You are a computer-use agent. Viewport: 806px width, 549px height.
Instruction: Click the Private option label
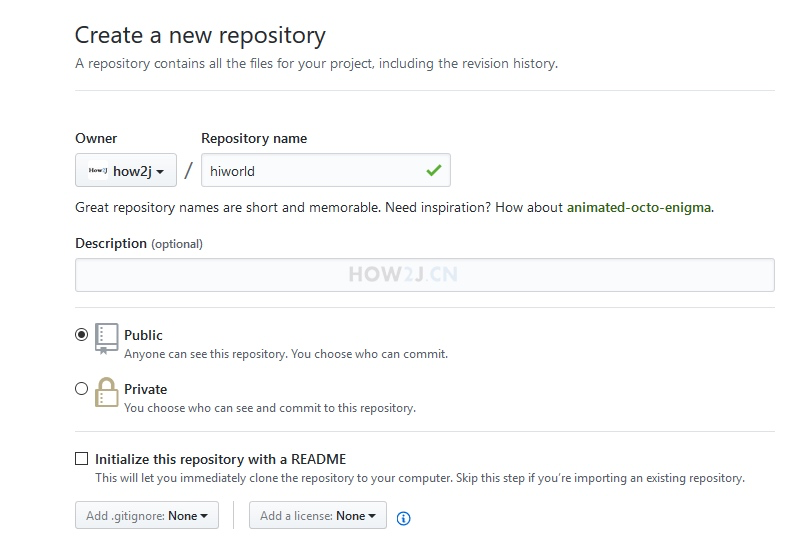(x=145, y=389)
